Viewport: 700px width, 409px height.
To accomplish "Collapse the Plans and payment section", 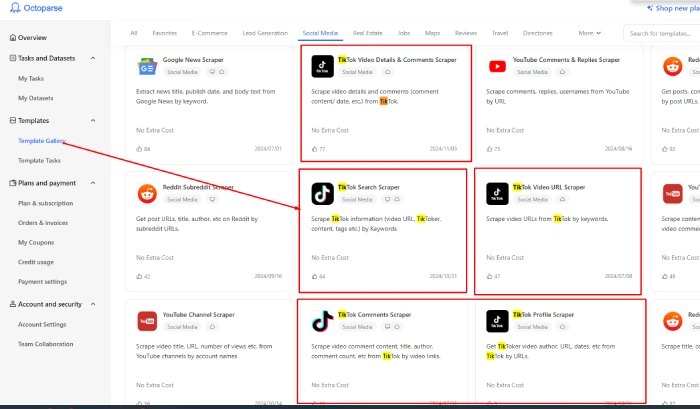I will [93, 183].
